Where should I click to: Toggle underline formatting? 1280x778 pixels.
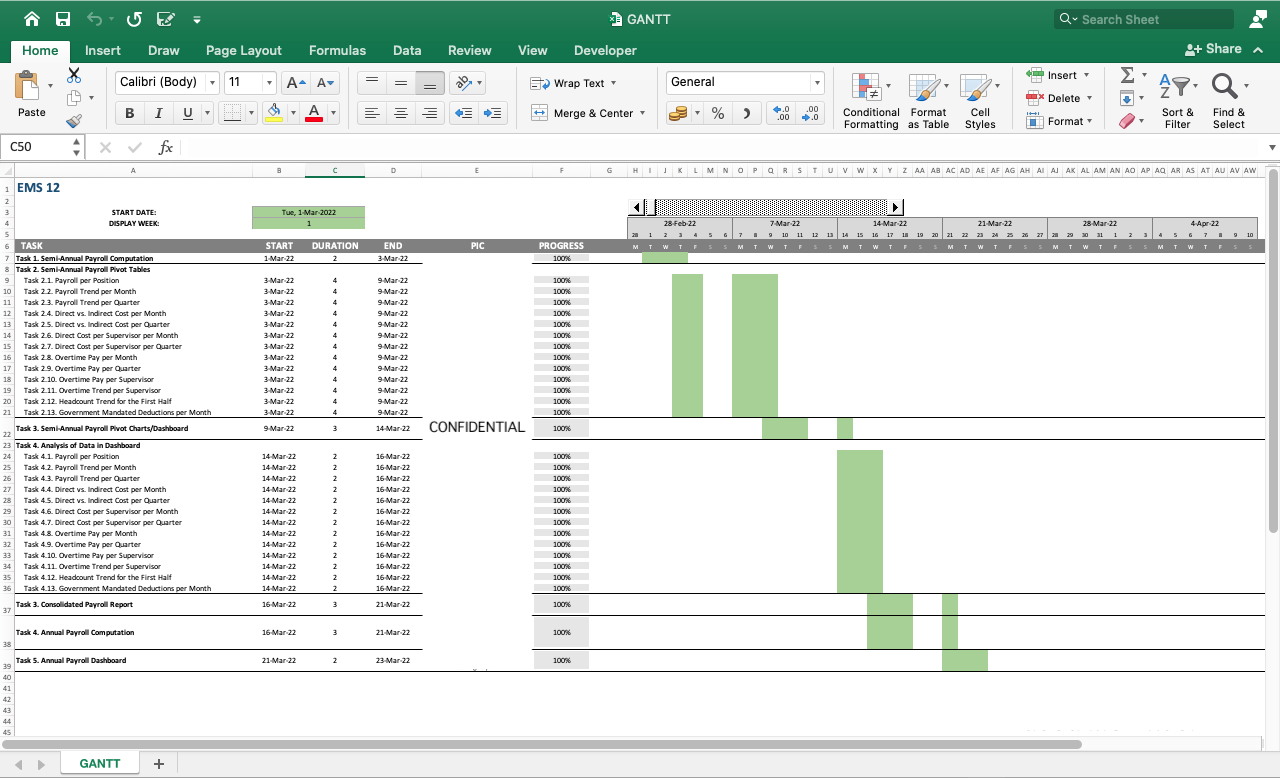[x=185, y=114]
